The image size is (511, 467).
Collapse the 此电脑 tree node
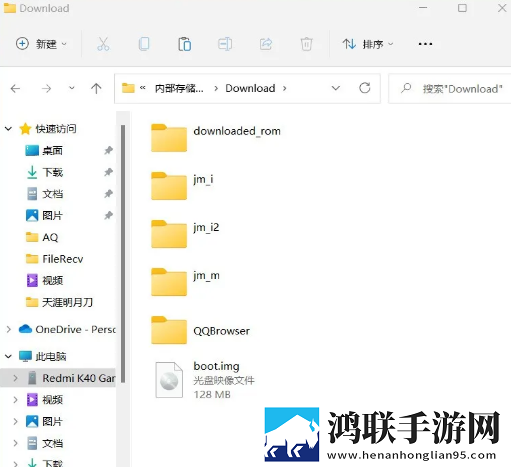click(9, 357)
